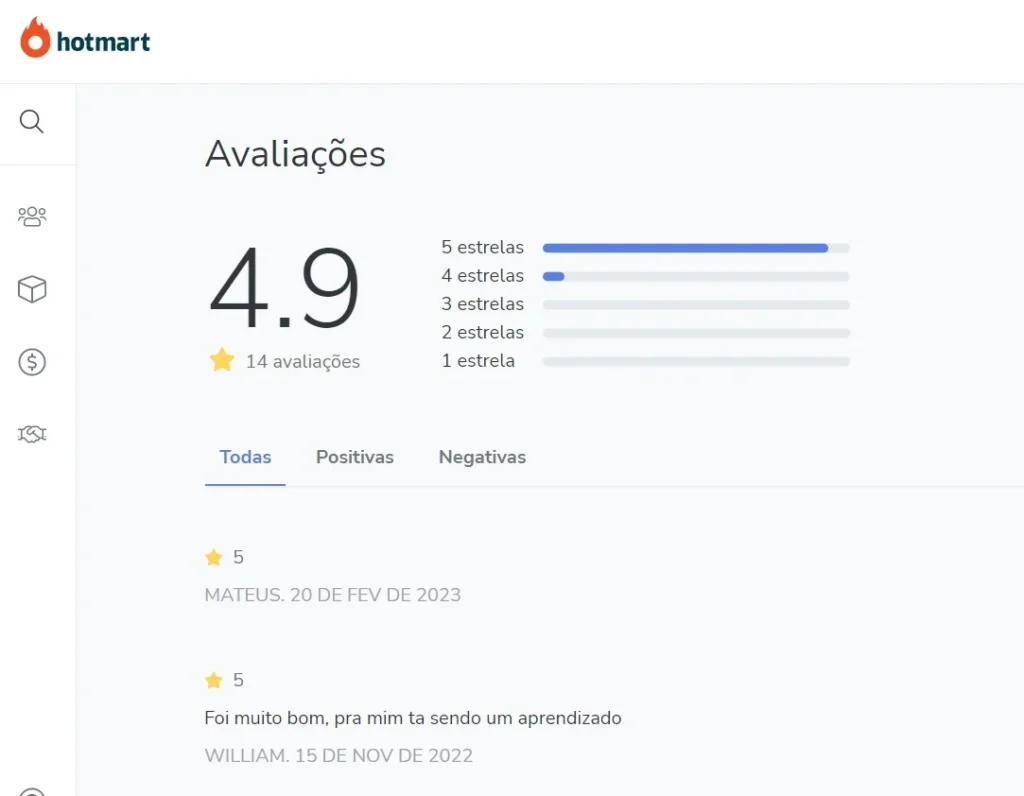This screenshot has width=1024, height=796.
Task: Open the products cube icon in the sidebar
Action: pos(32,289)
